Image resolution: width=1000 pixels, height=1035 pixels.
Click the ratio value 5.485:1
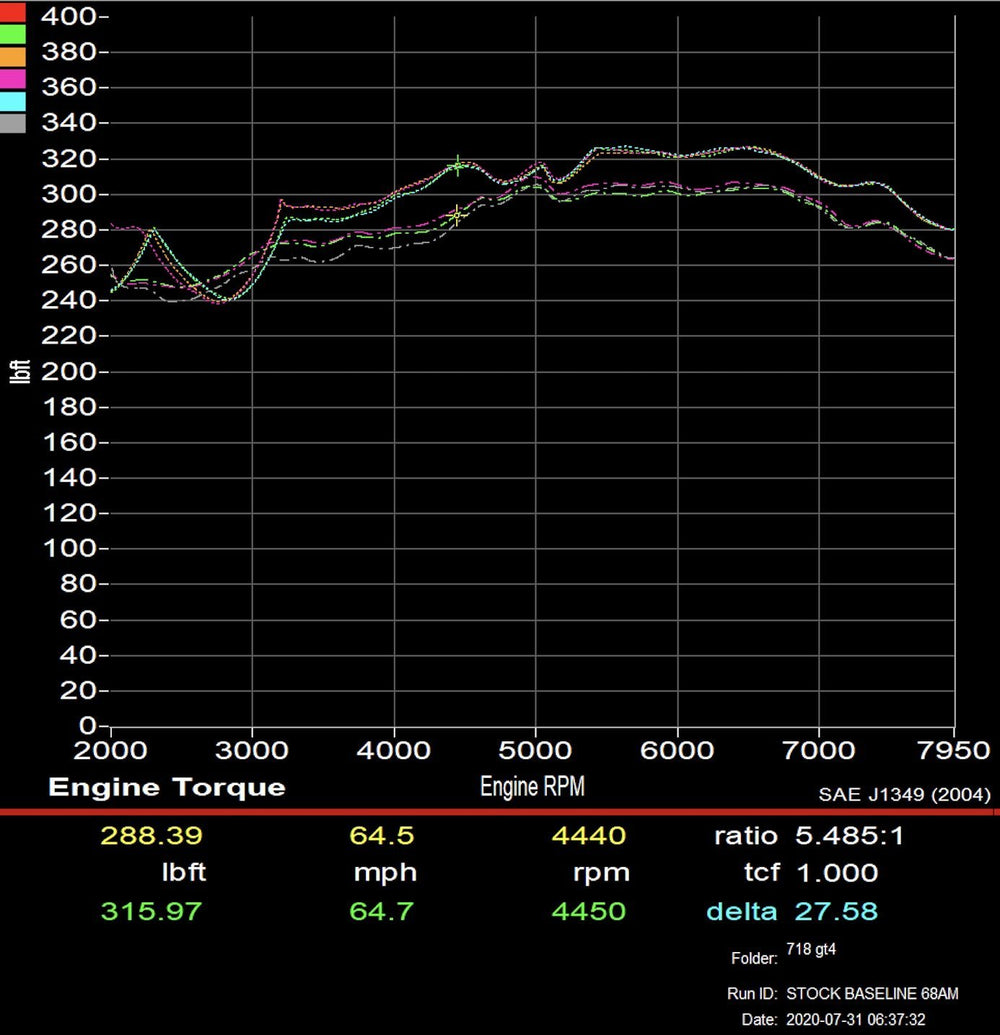coord(849,835)
